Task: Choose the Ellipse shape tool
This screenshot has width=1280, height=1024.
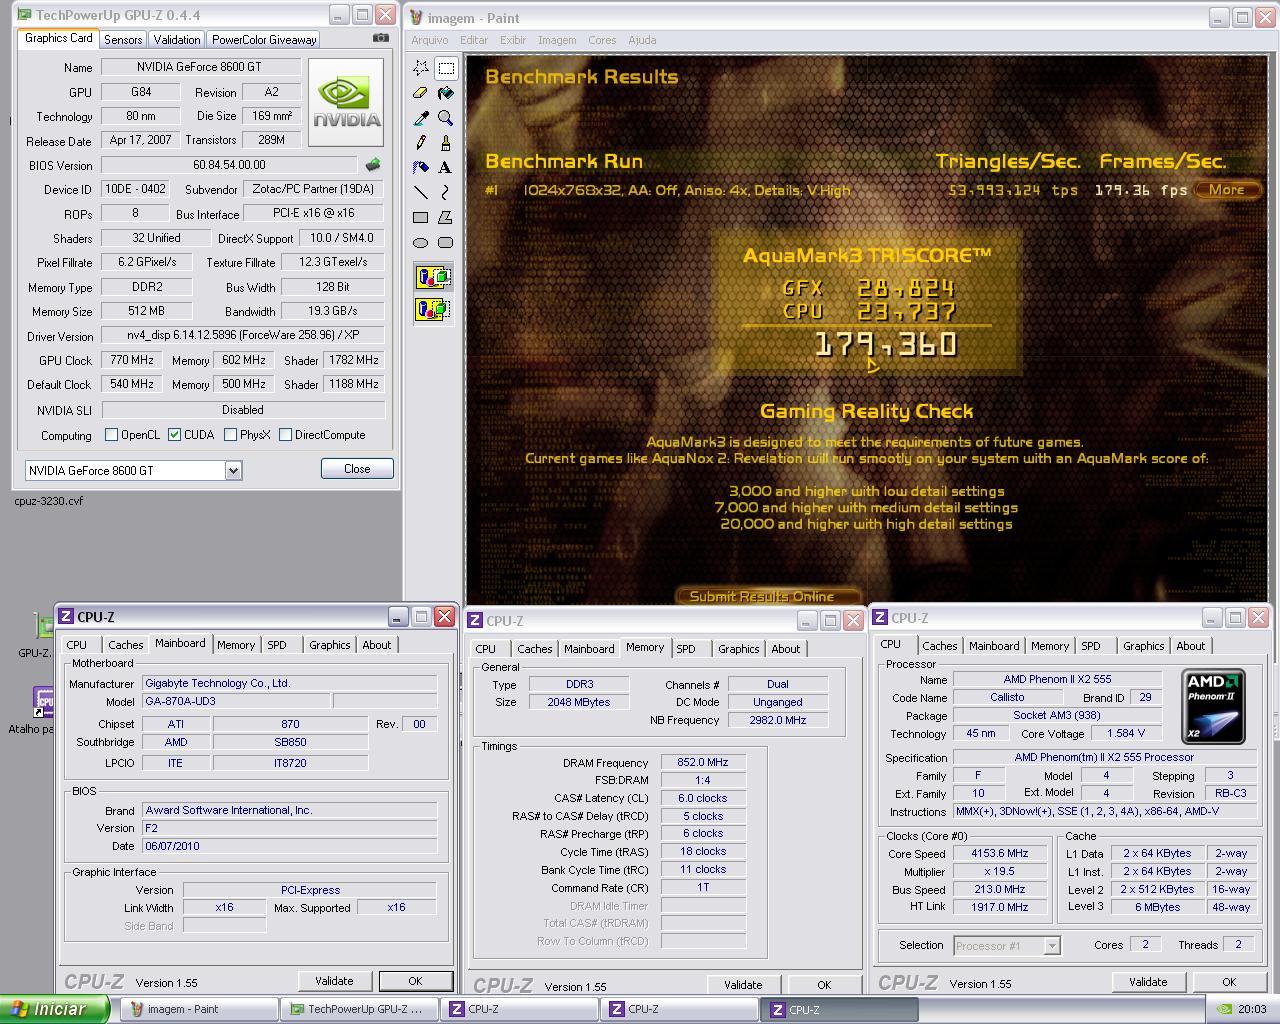Action: click(421, 242)
